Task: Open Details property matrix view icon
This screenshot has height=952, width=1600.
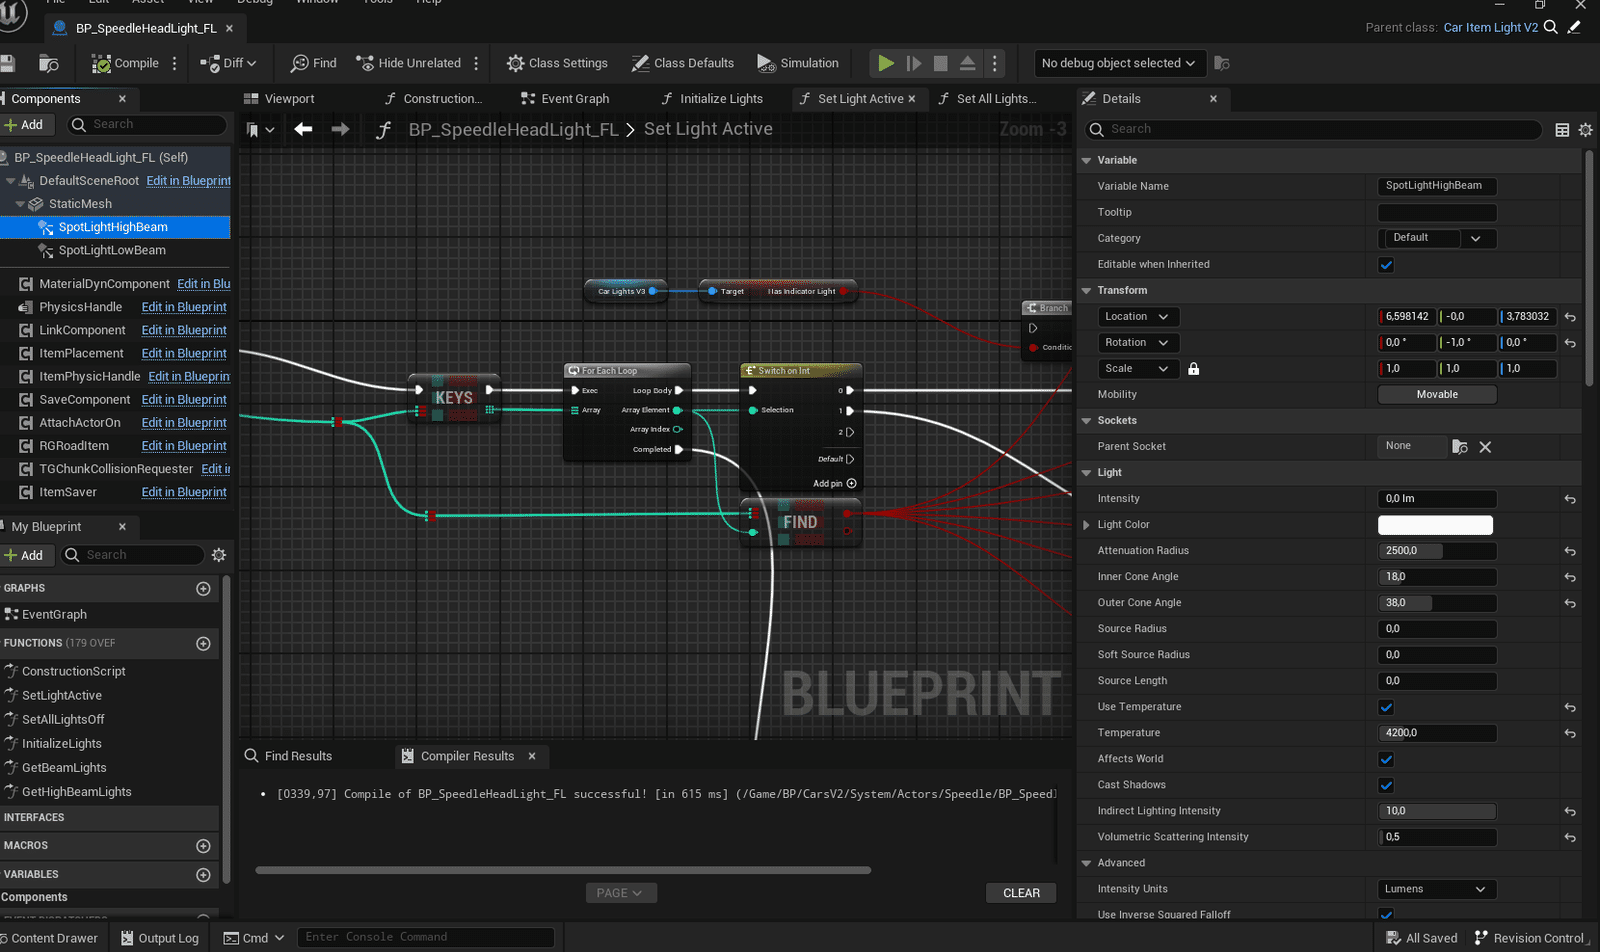Action: [1562, 129]
